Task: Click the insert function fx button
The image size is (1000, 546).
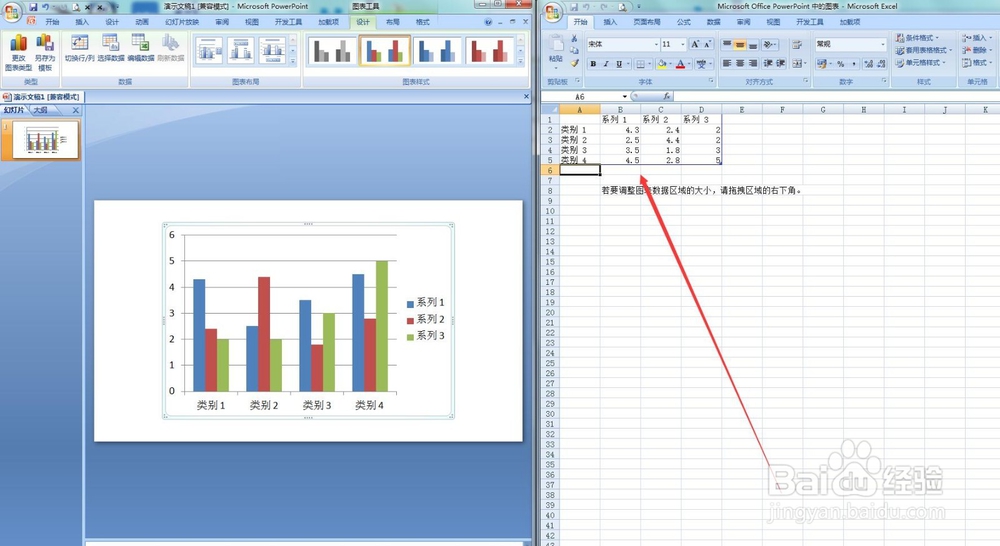Action: (666, 96)
